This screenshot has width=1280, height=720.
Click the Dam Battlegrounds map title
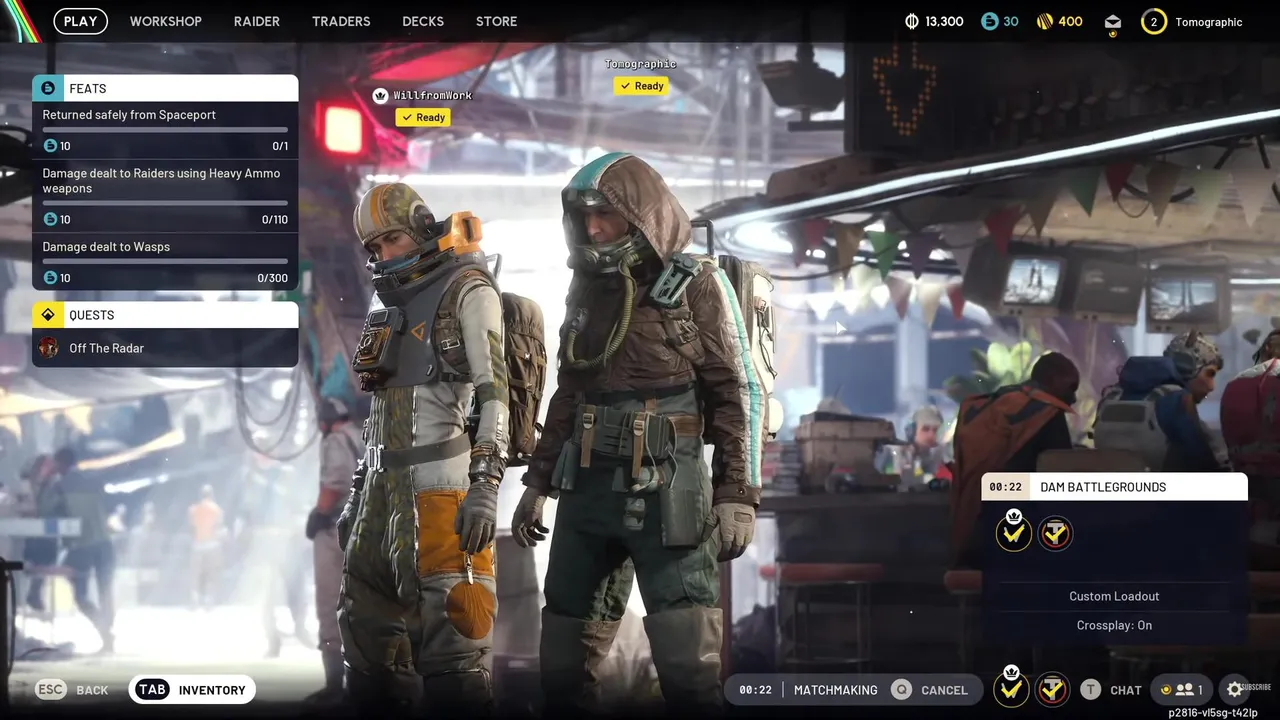[x=1103, y=487]
